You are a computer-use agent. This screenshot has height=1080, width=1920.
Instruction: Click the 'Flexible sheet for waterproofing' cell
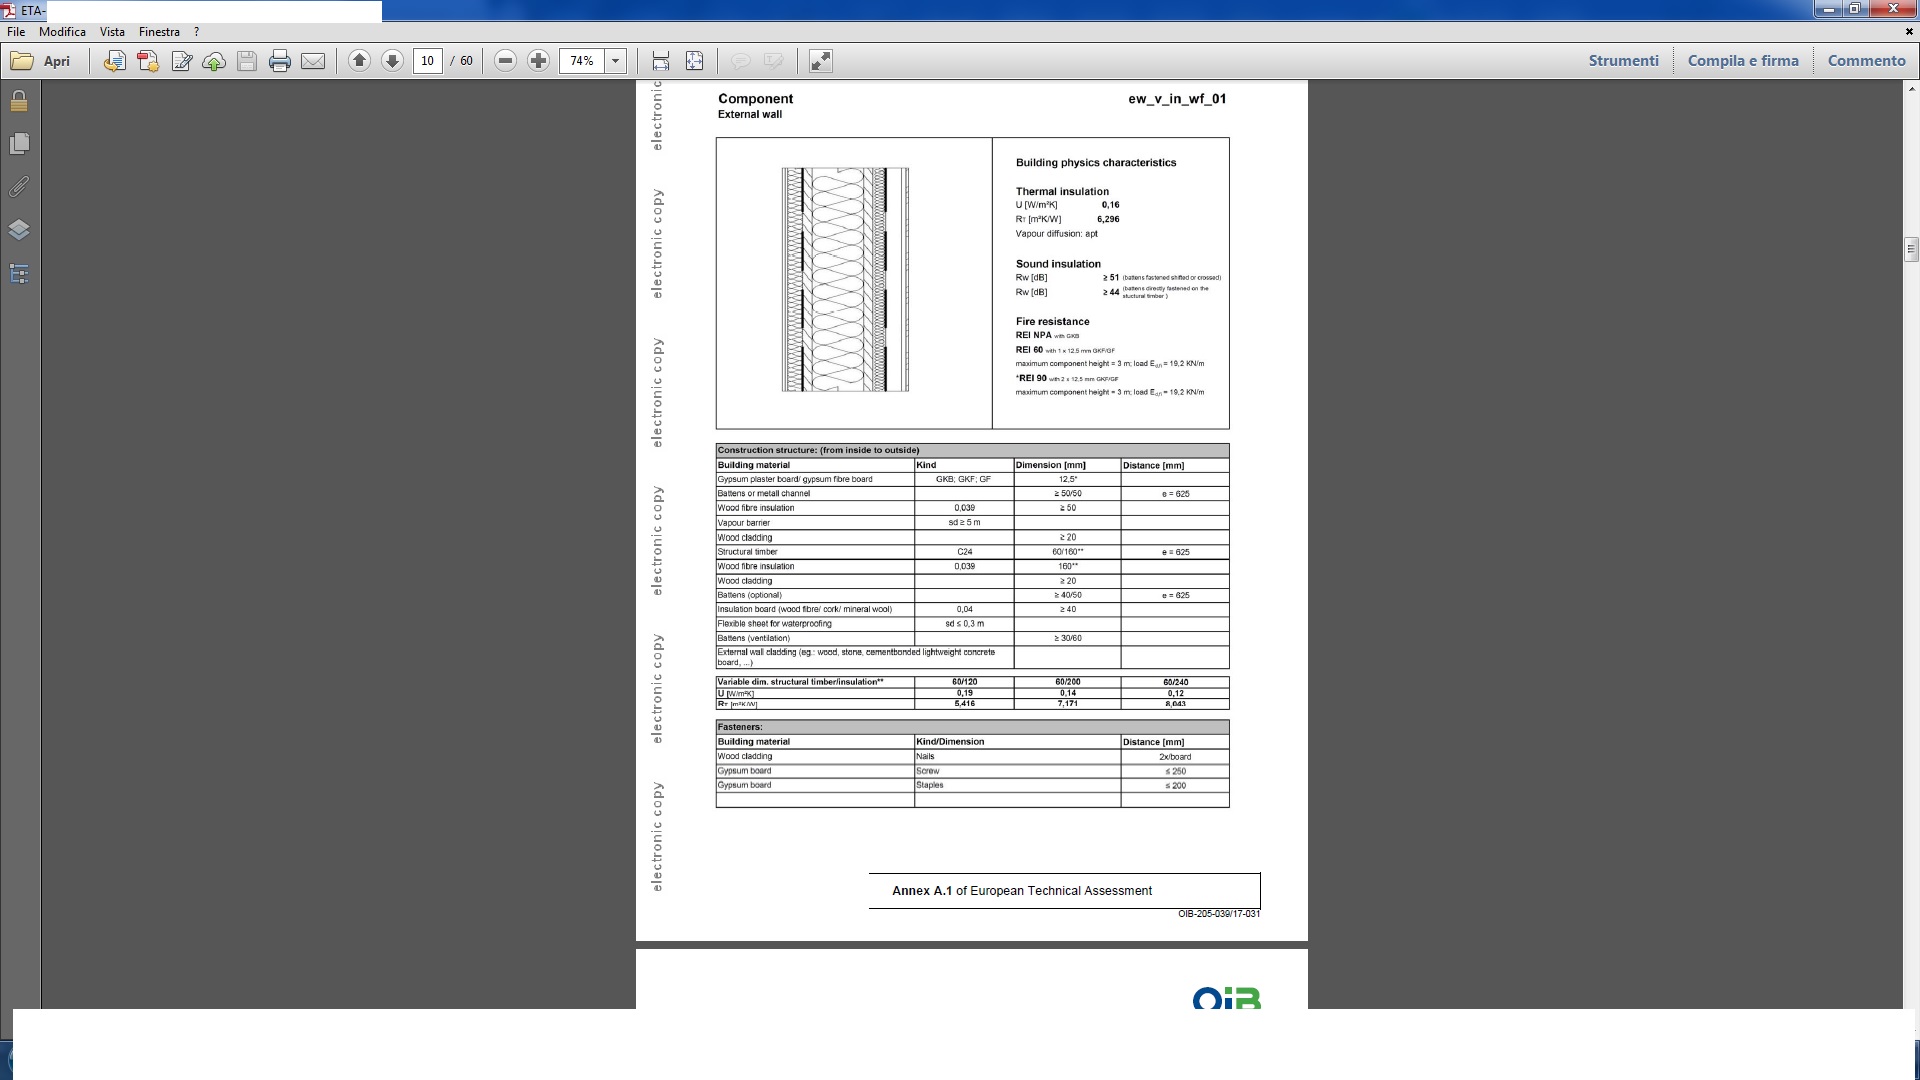click(x=815, y=624)
